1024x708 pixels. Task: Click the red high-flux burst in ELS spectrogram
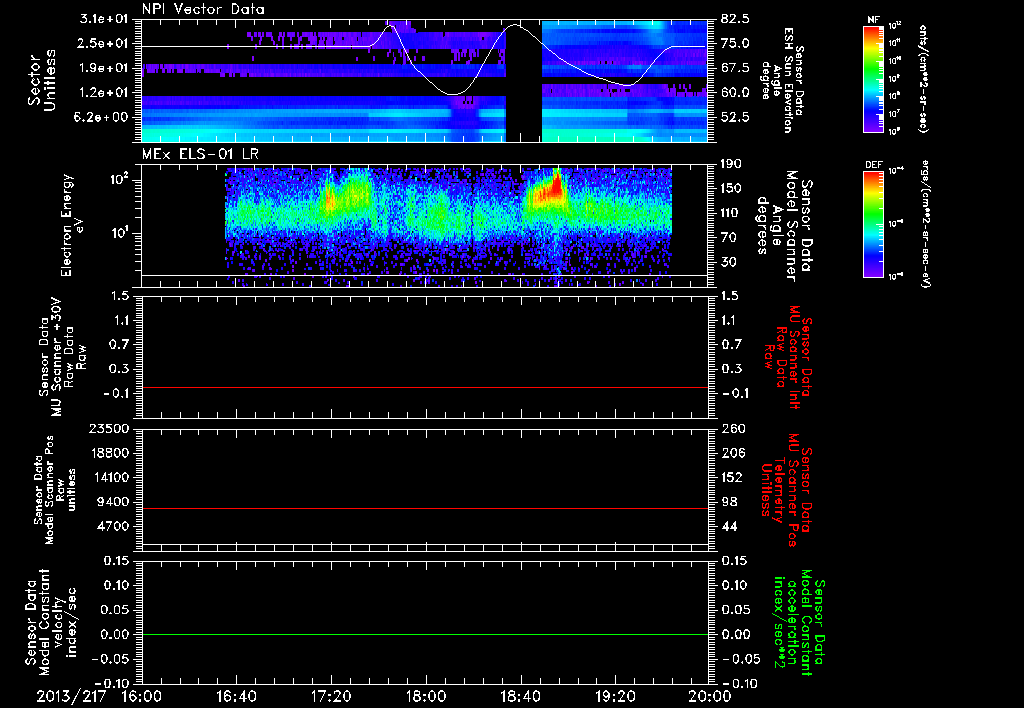coord(555,186)
